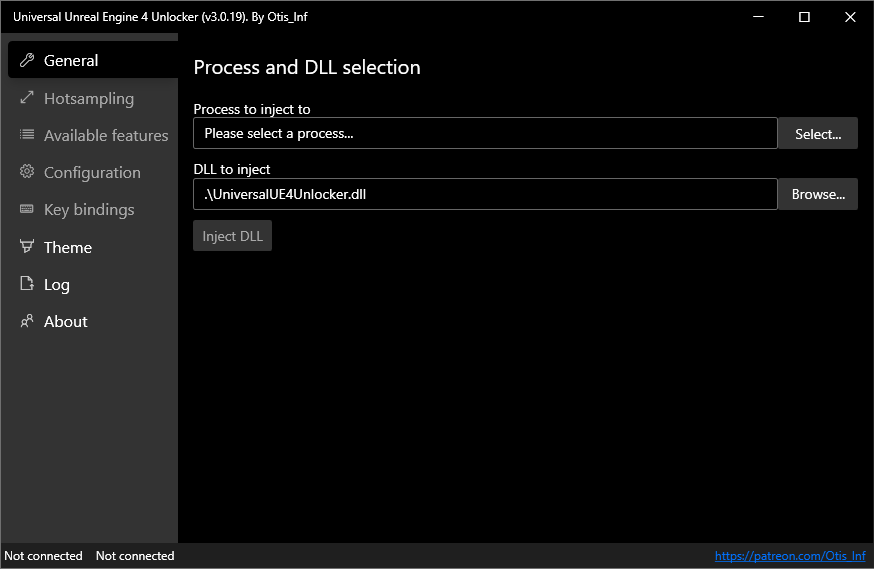Click the DLL to inject path field
Viewport: 874px width, 569px height.
pyautogui.click(x=485, y=194)
